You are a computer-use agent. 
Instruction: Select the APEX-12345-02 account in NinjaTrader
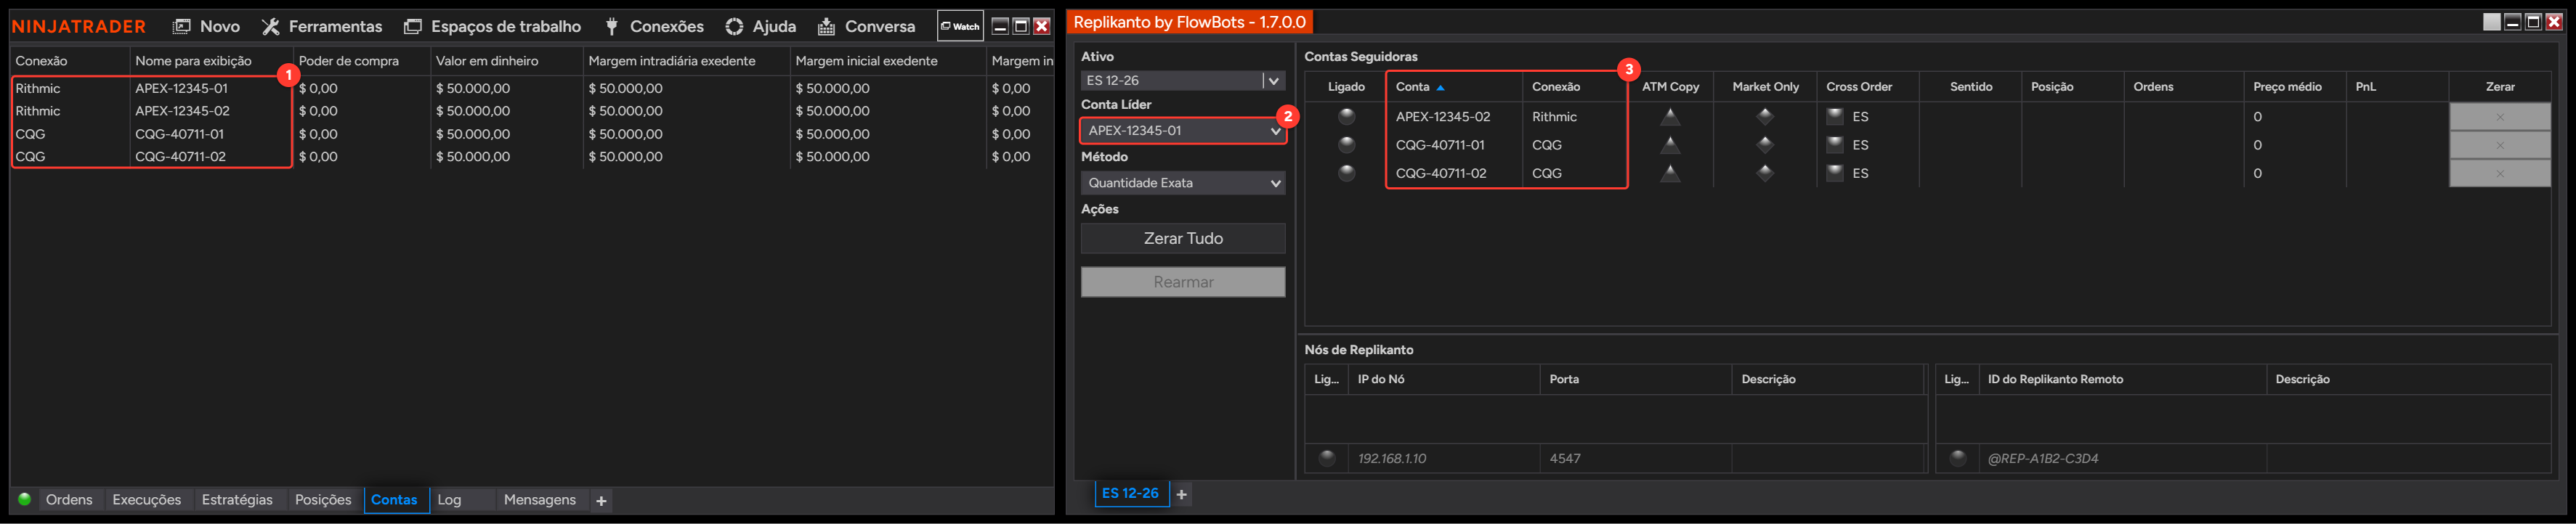pos(182,111)
